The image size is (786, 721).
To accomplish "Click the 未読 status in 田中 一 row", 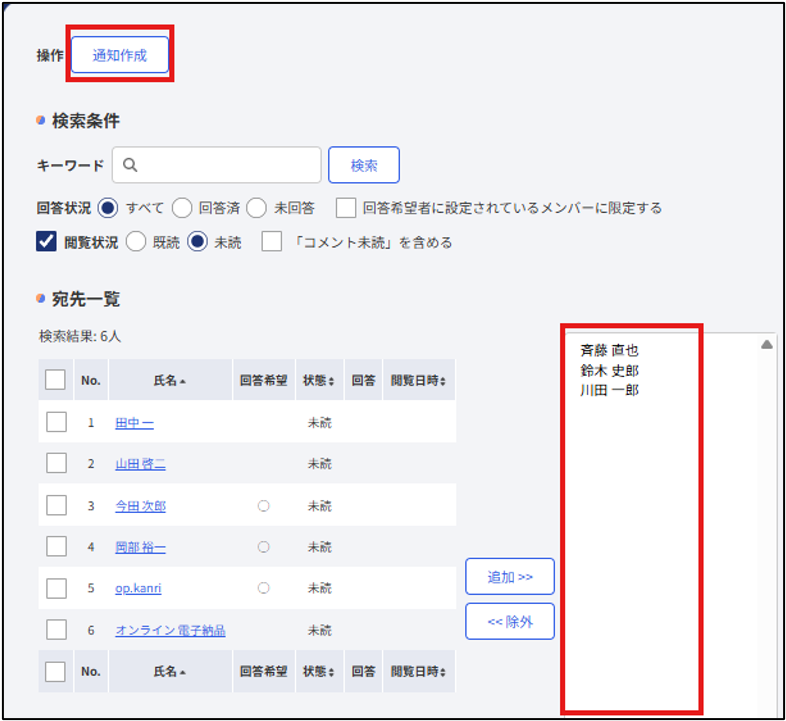I will pyautogui.click(x=320, y=423).
